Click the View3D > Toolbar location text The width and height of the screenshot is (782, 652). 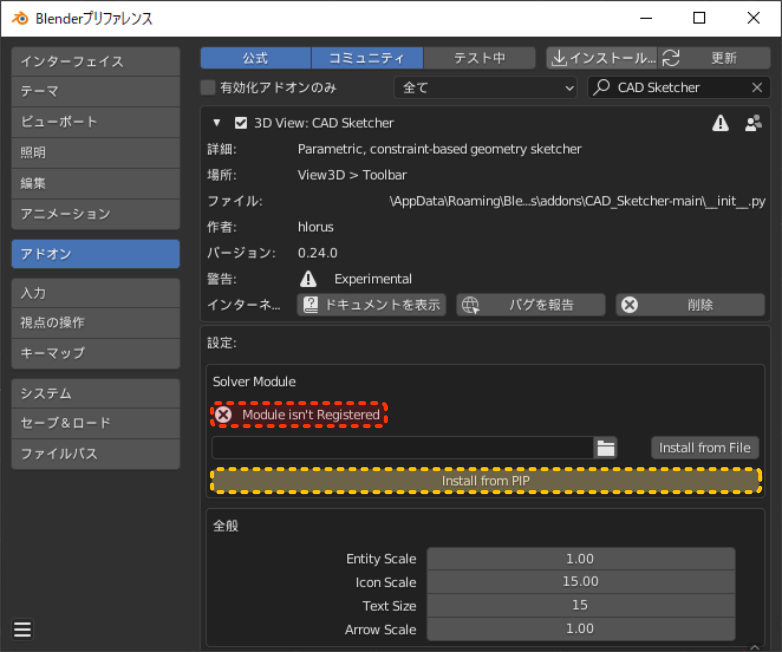tap(352, 175)
